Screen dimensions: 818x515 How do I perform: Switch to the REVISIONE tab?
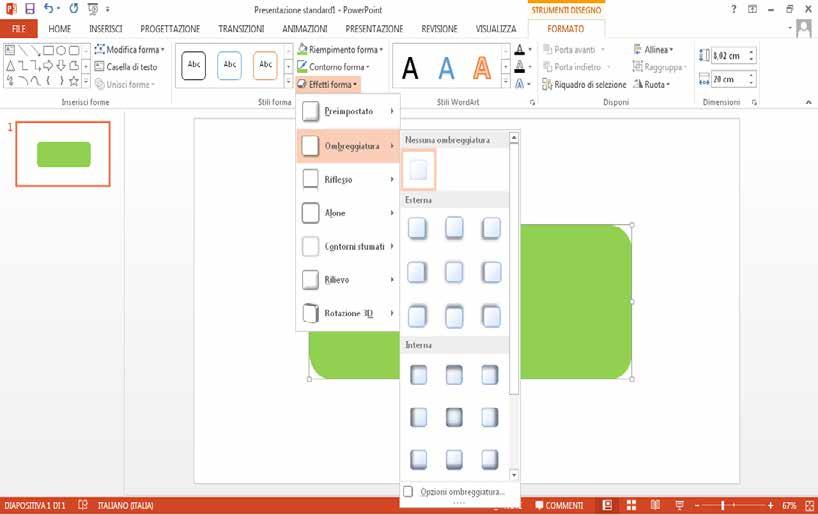[x=439, y=29]
